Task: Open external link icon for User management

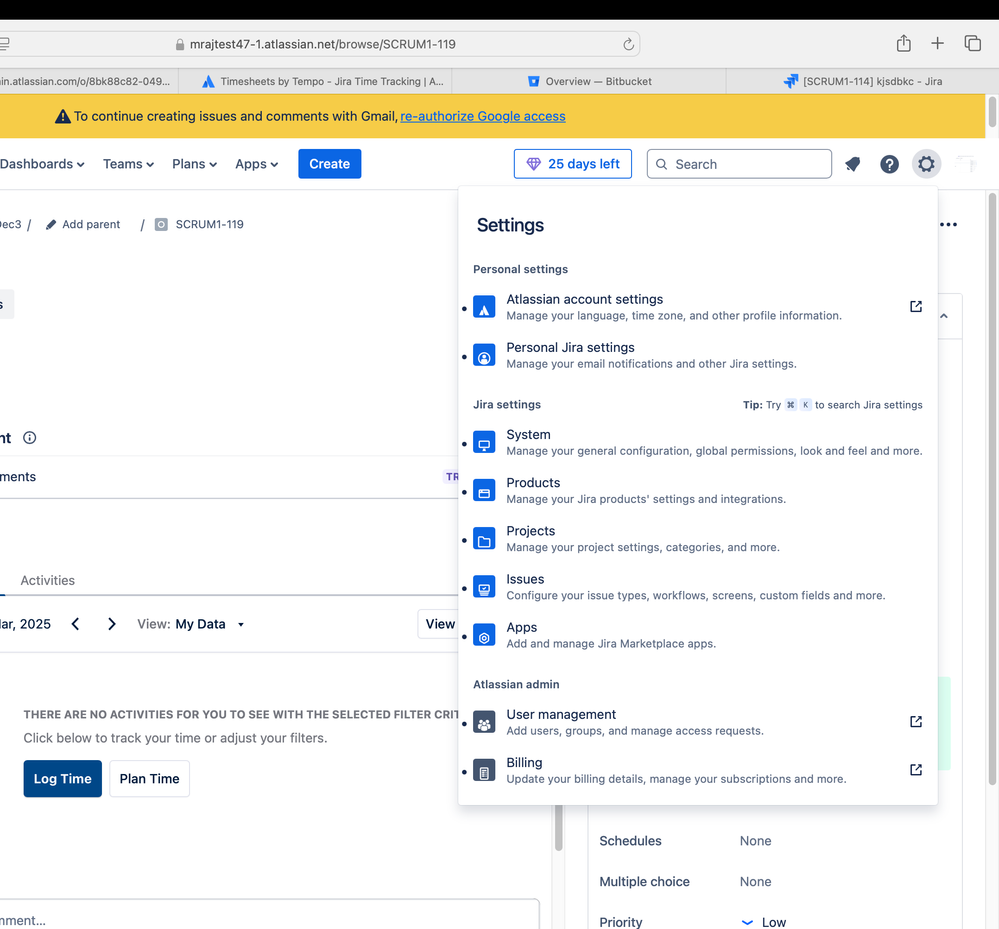Action: (916, 722)
